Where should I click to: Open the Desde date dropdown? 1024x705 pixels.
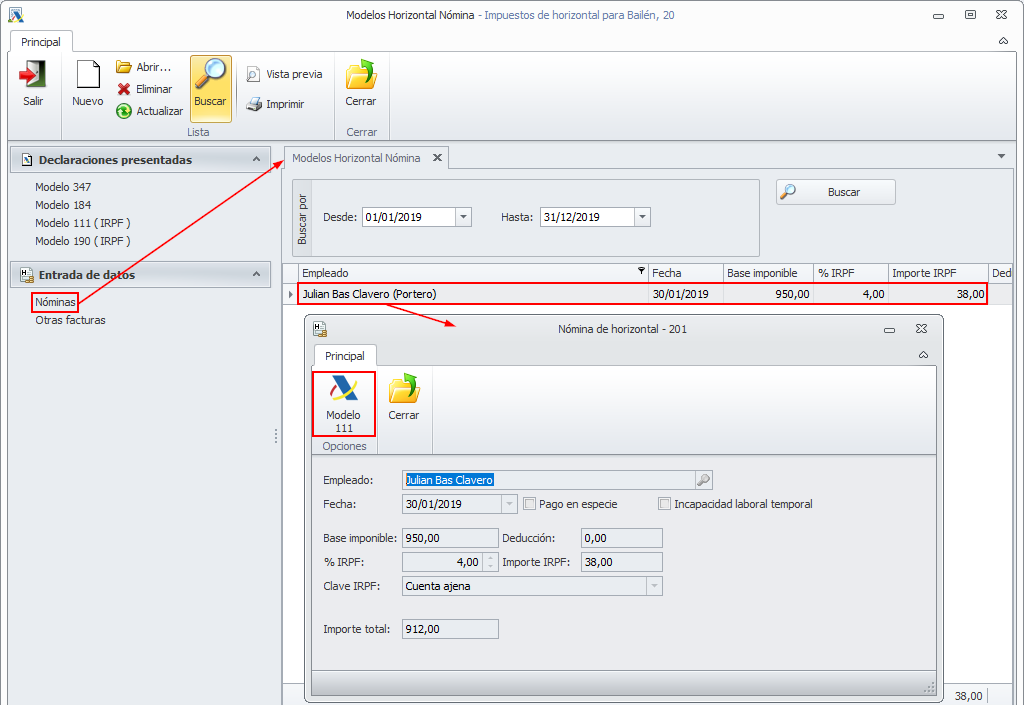pyautogui.click(x=463, y=217)
